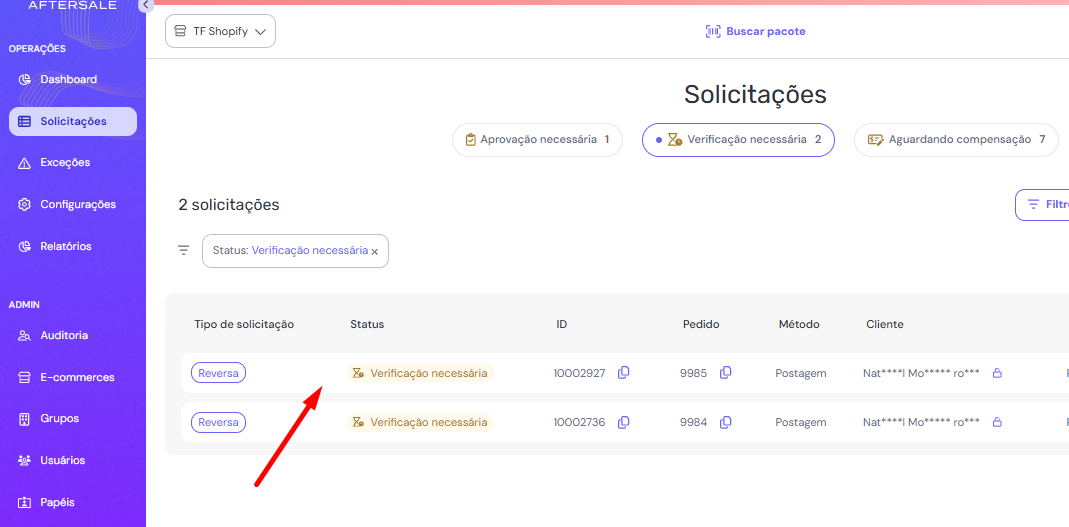
Task: Open Dashboard from the sidebar
Action: click(x=68, y=79)
